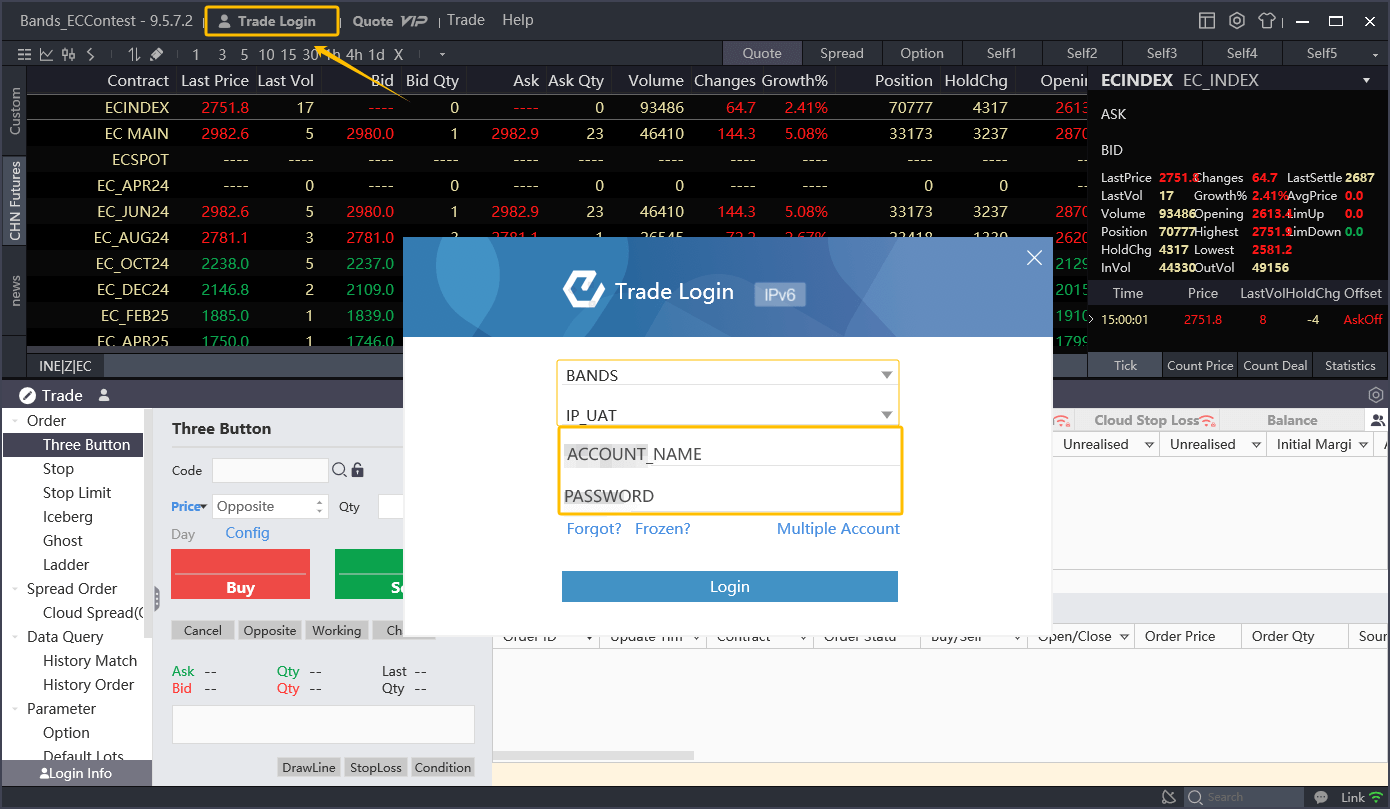
Task: Open the Custom sidebar tab
Action: click(14, 111)
